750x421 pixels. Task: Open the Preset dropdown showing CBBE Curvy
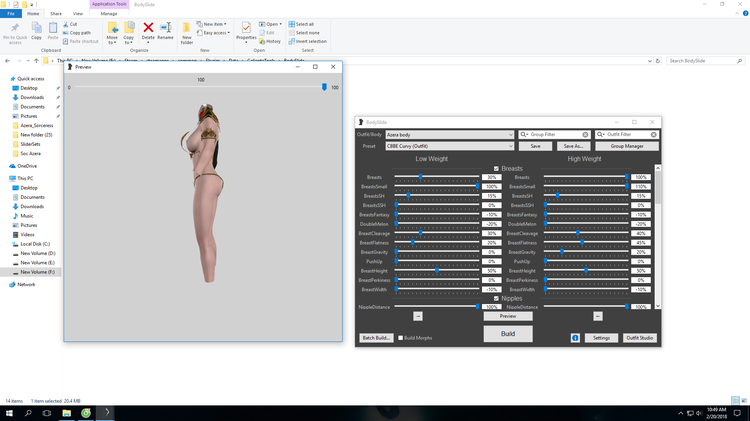[x=450, y=146]
